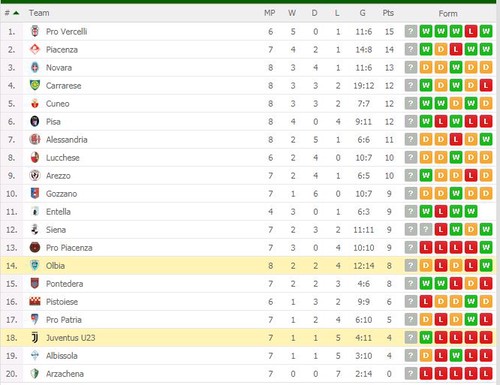Click the Team column header
The image size is (500, 385).
pos(39,13)
